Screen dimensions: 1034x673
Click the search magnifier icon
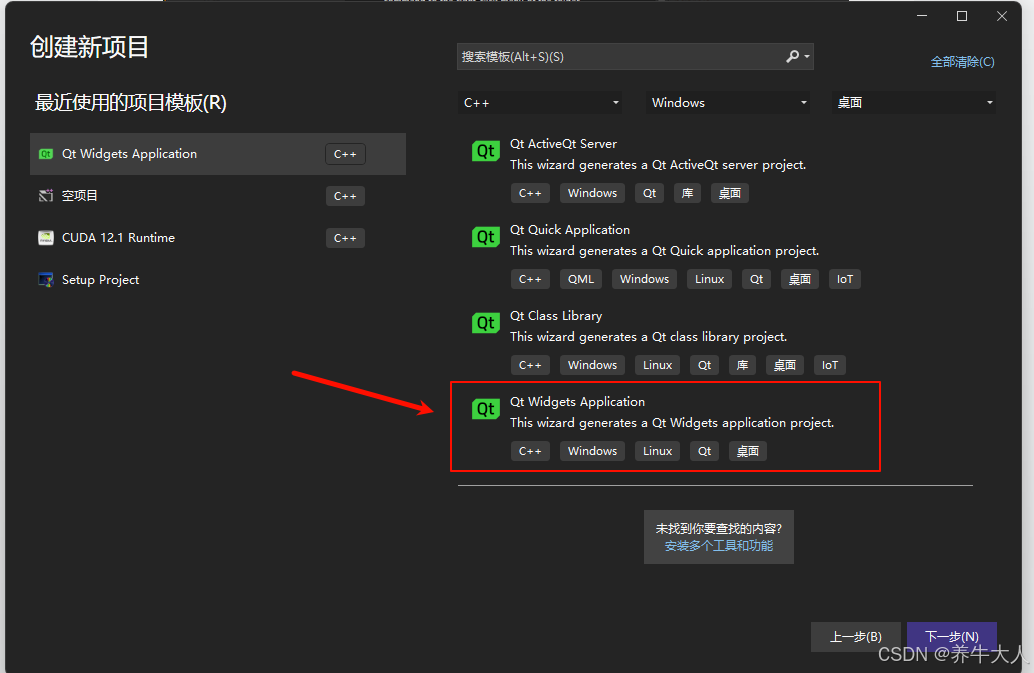(793, 57)
